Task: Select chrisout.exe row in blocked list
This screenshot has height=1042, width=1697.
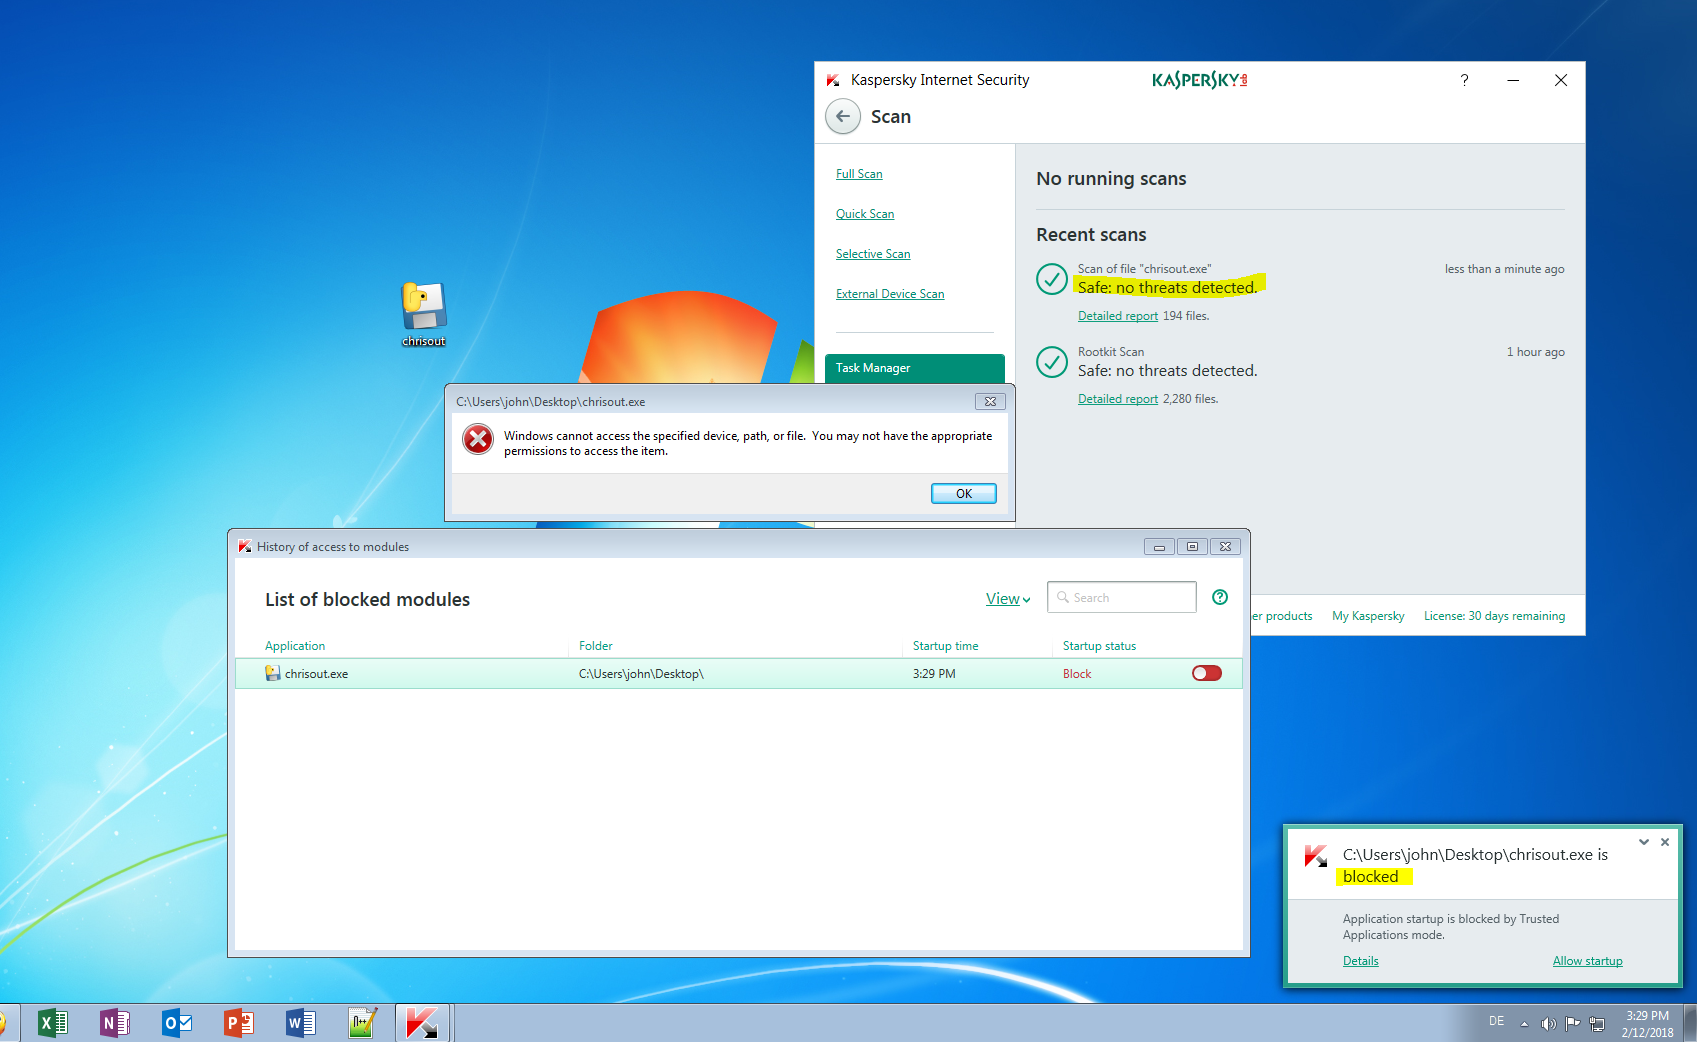Action: 739,673
